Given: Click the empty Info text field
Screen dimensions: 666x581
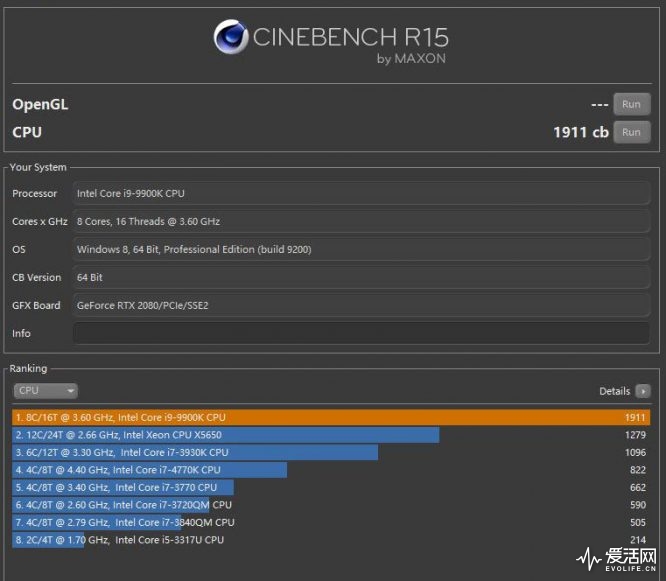Looking at the screenshot, I should tap(361, 333).
